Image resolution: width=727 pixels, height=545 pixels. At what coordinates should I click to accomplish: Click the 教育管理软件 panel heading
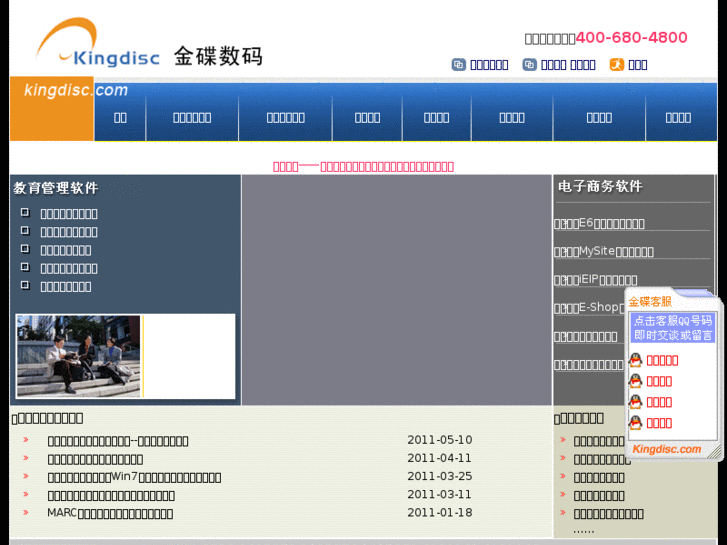click(56, 188)
